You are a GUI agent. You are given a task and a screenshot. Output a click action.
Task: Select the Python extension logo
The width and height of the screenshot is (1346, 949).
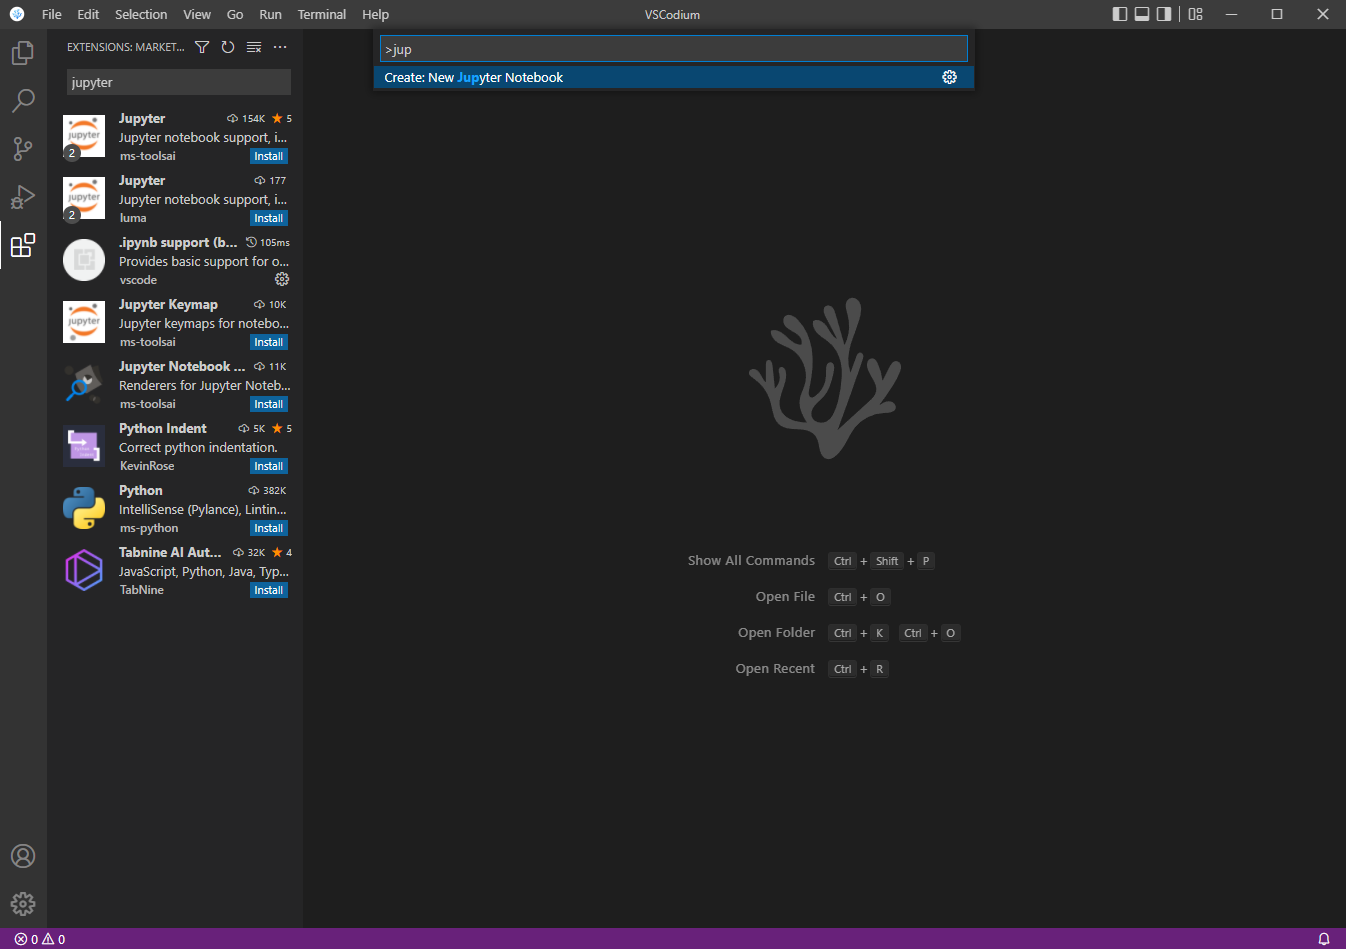(84, 508)
